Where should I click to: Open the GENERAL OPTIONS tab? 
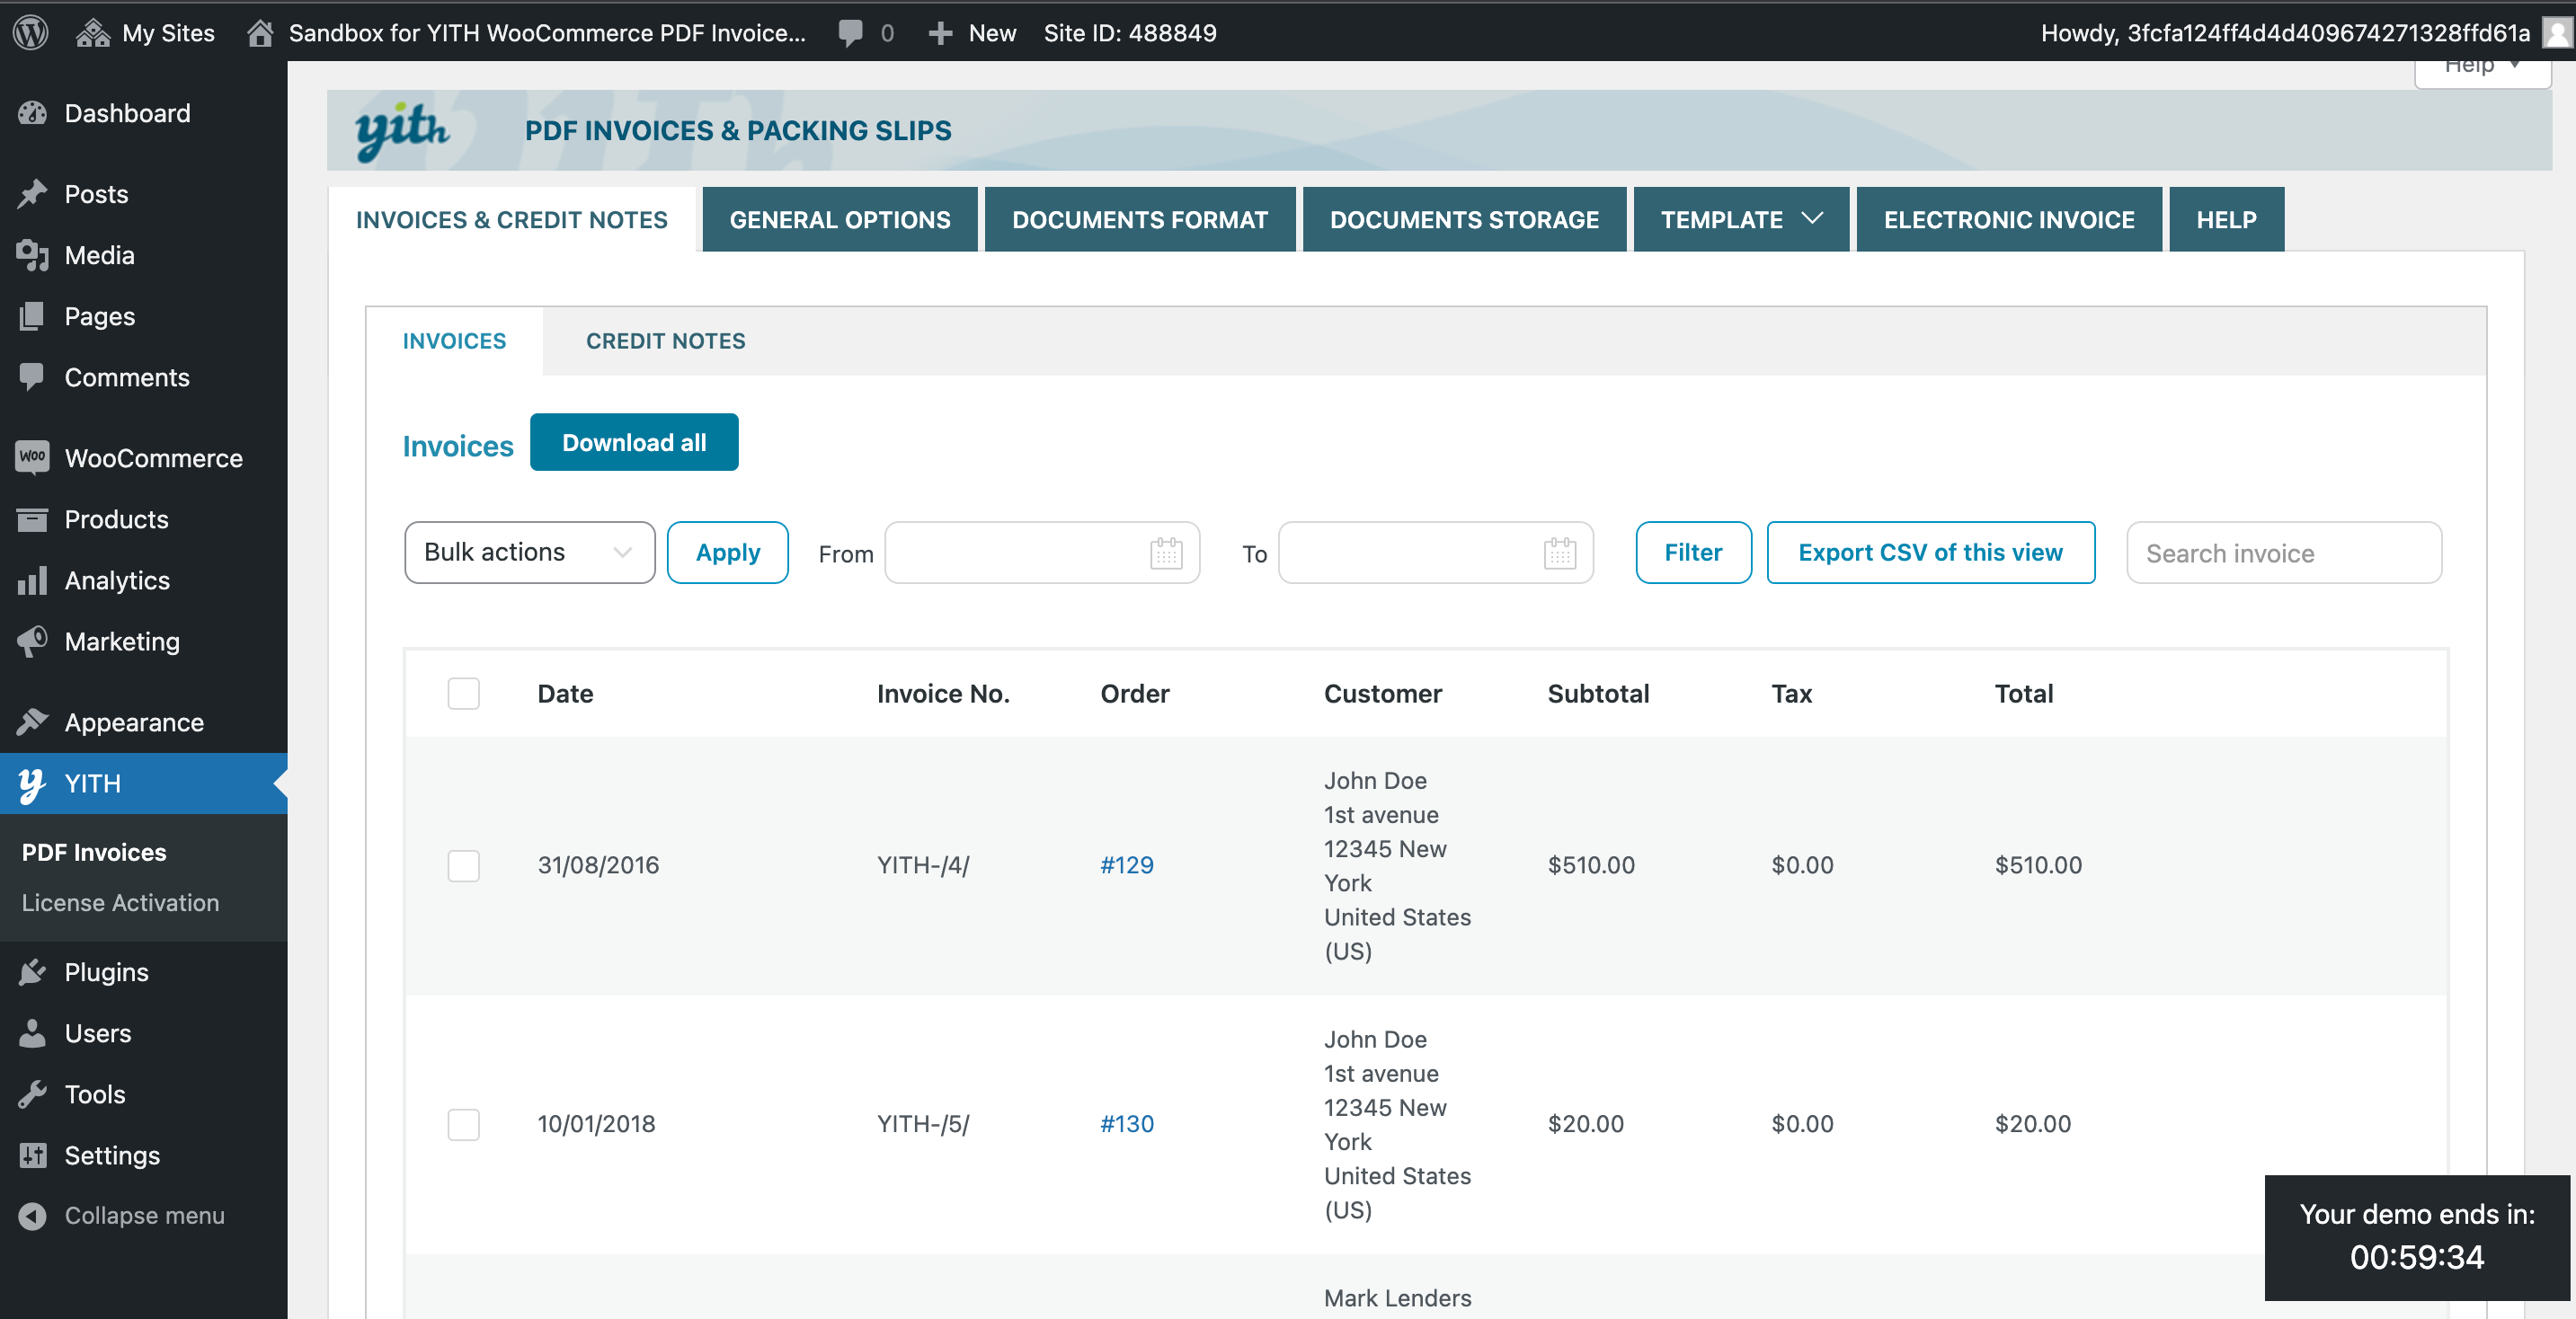pyautogui.click(x=840, y=219)
